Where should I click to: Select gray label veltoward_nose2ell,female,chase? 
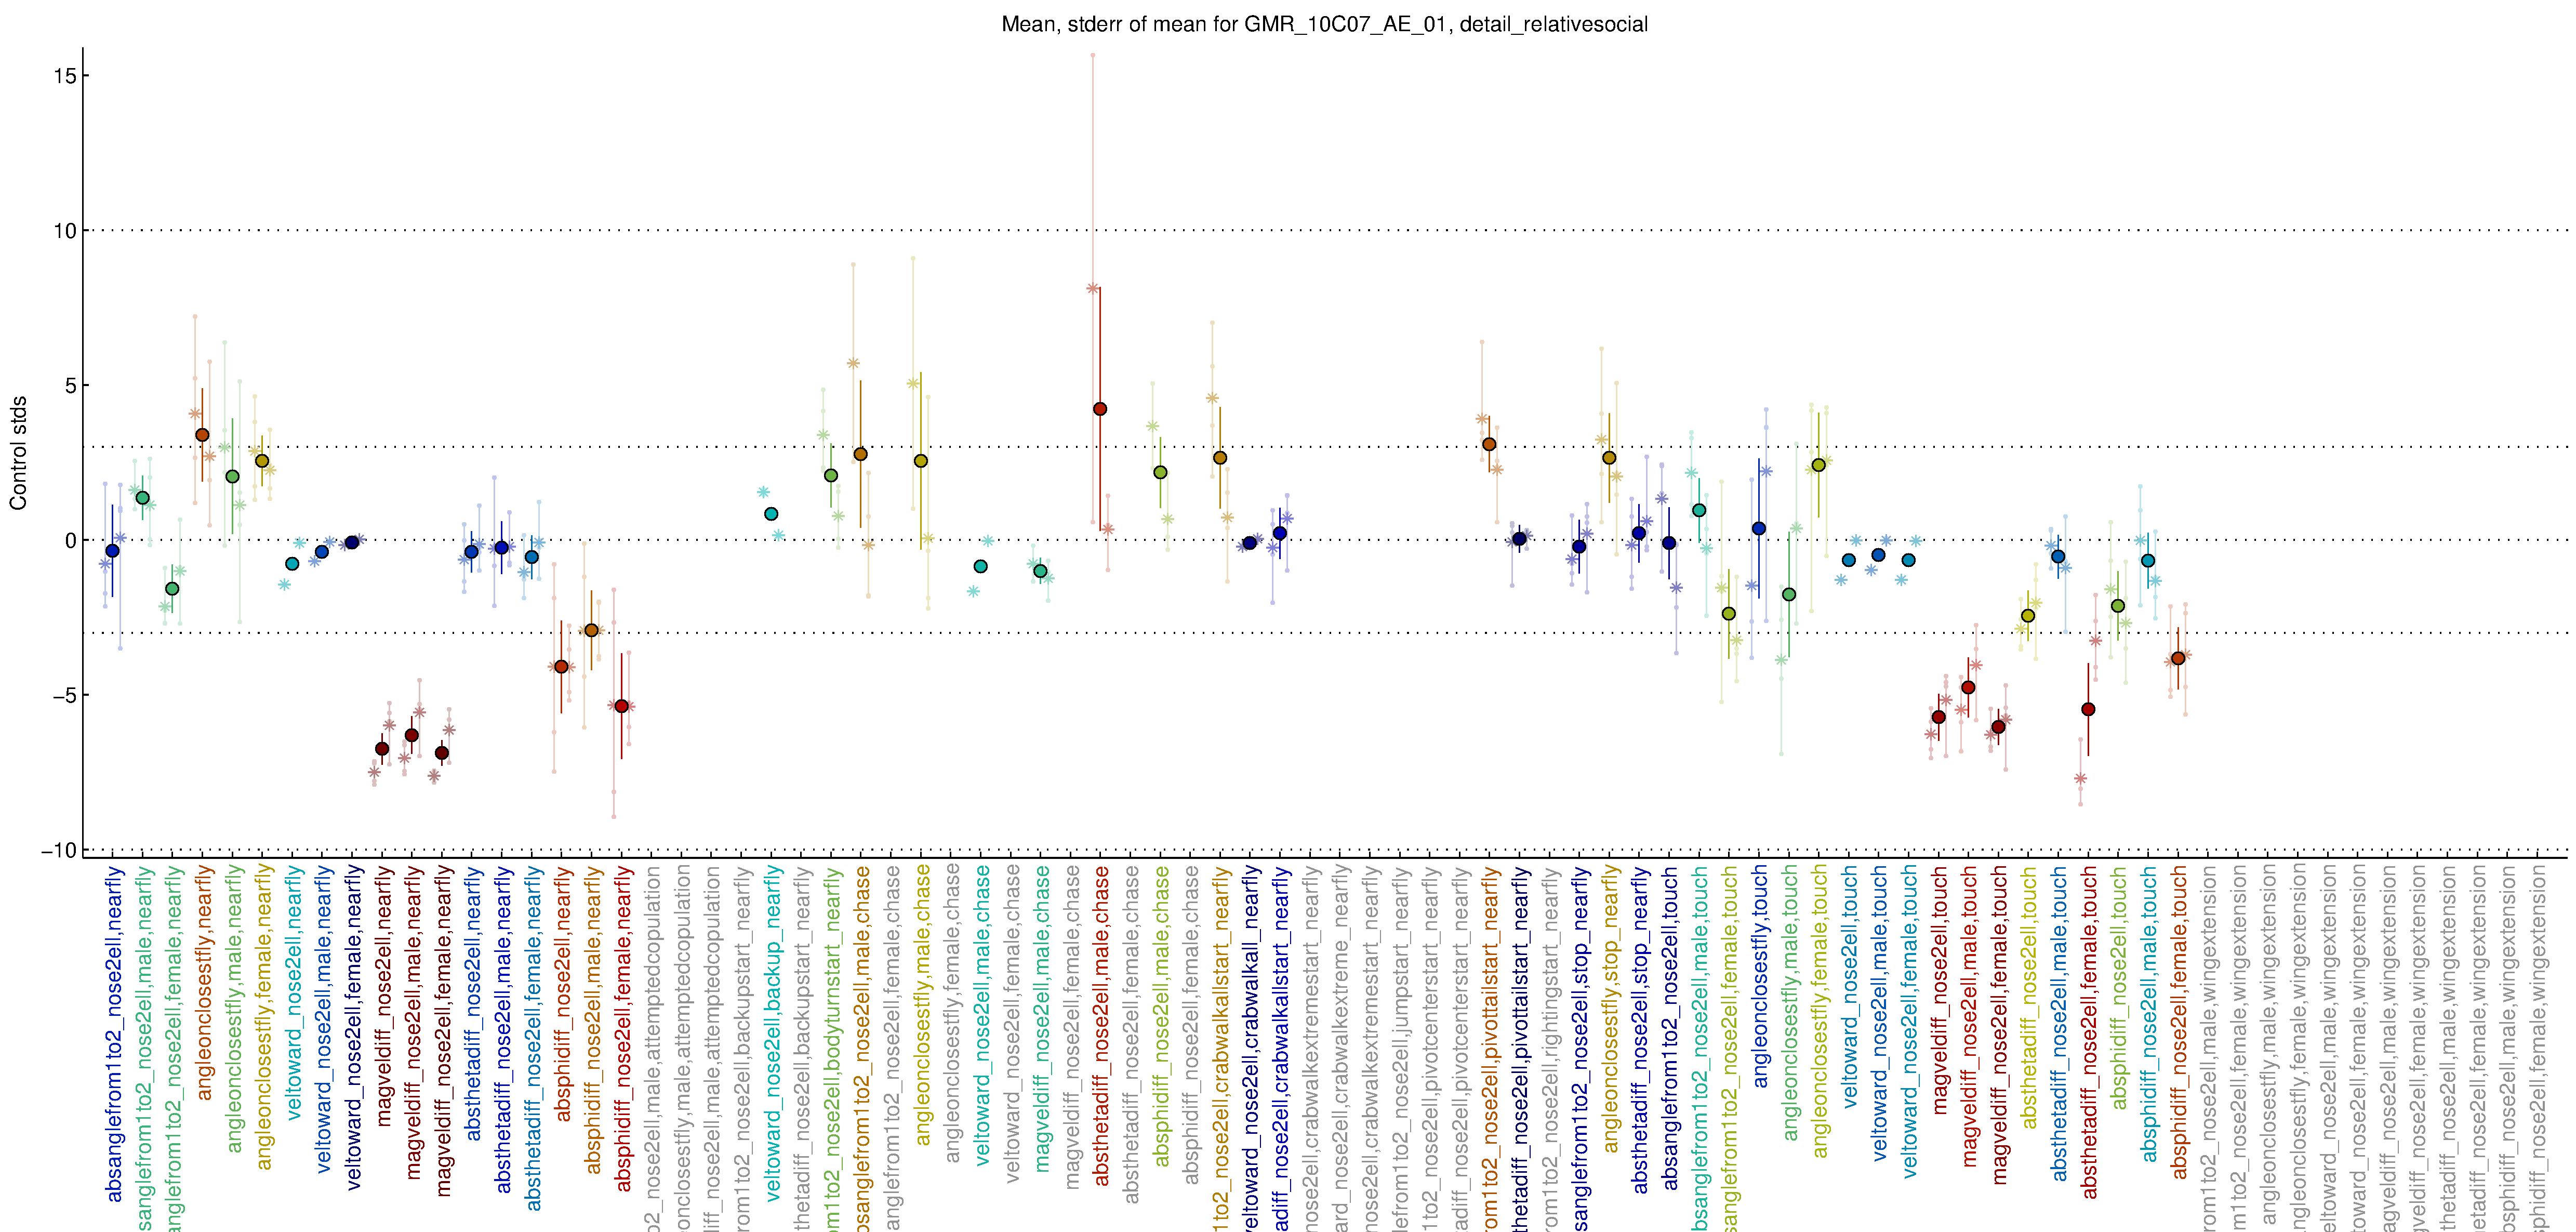1012,1024
